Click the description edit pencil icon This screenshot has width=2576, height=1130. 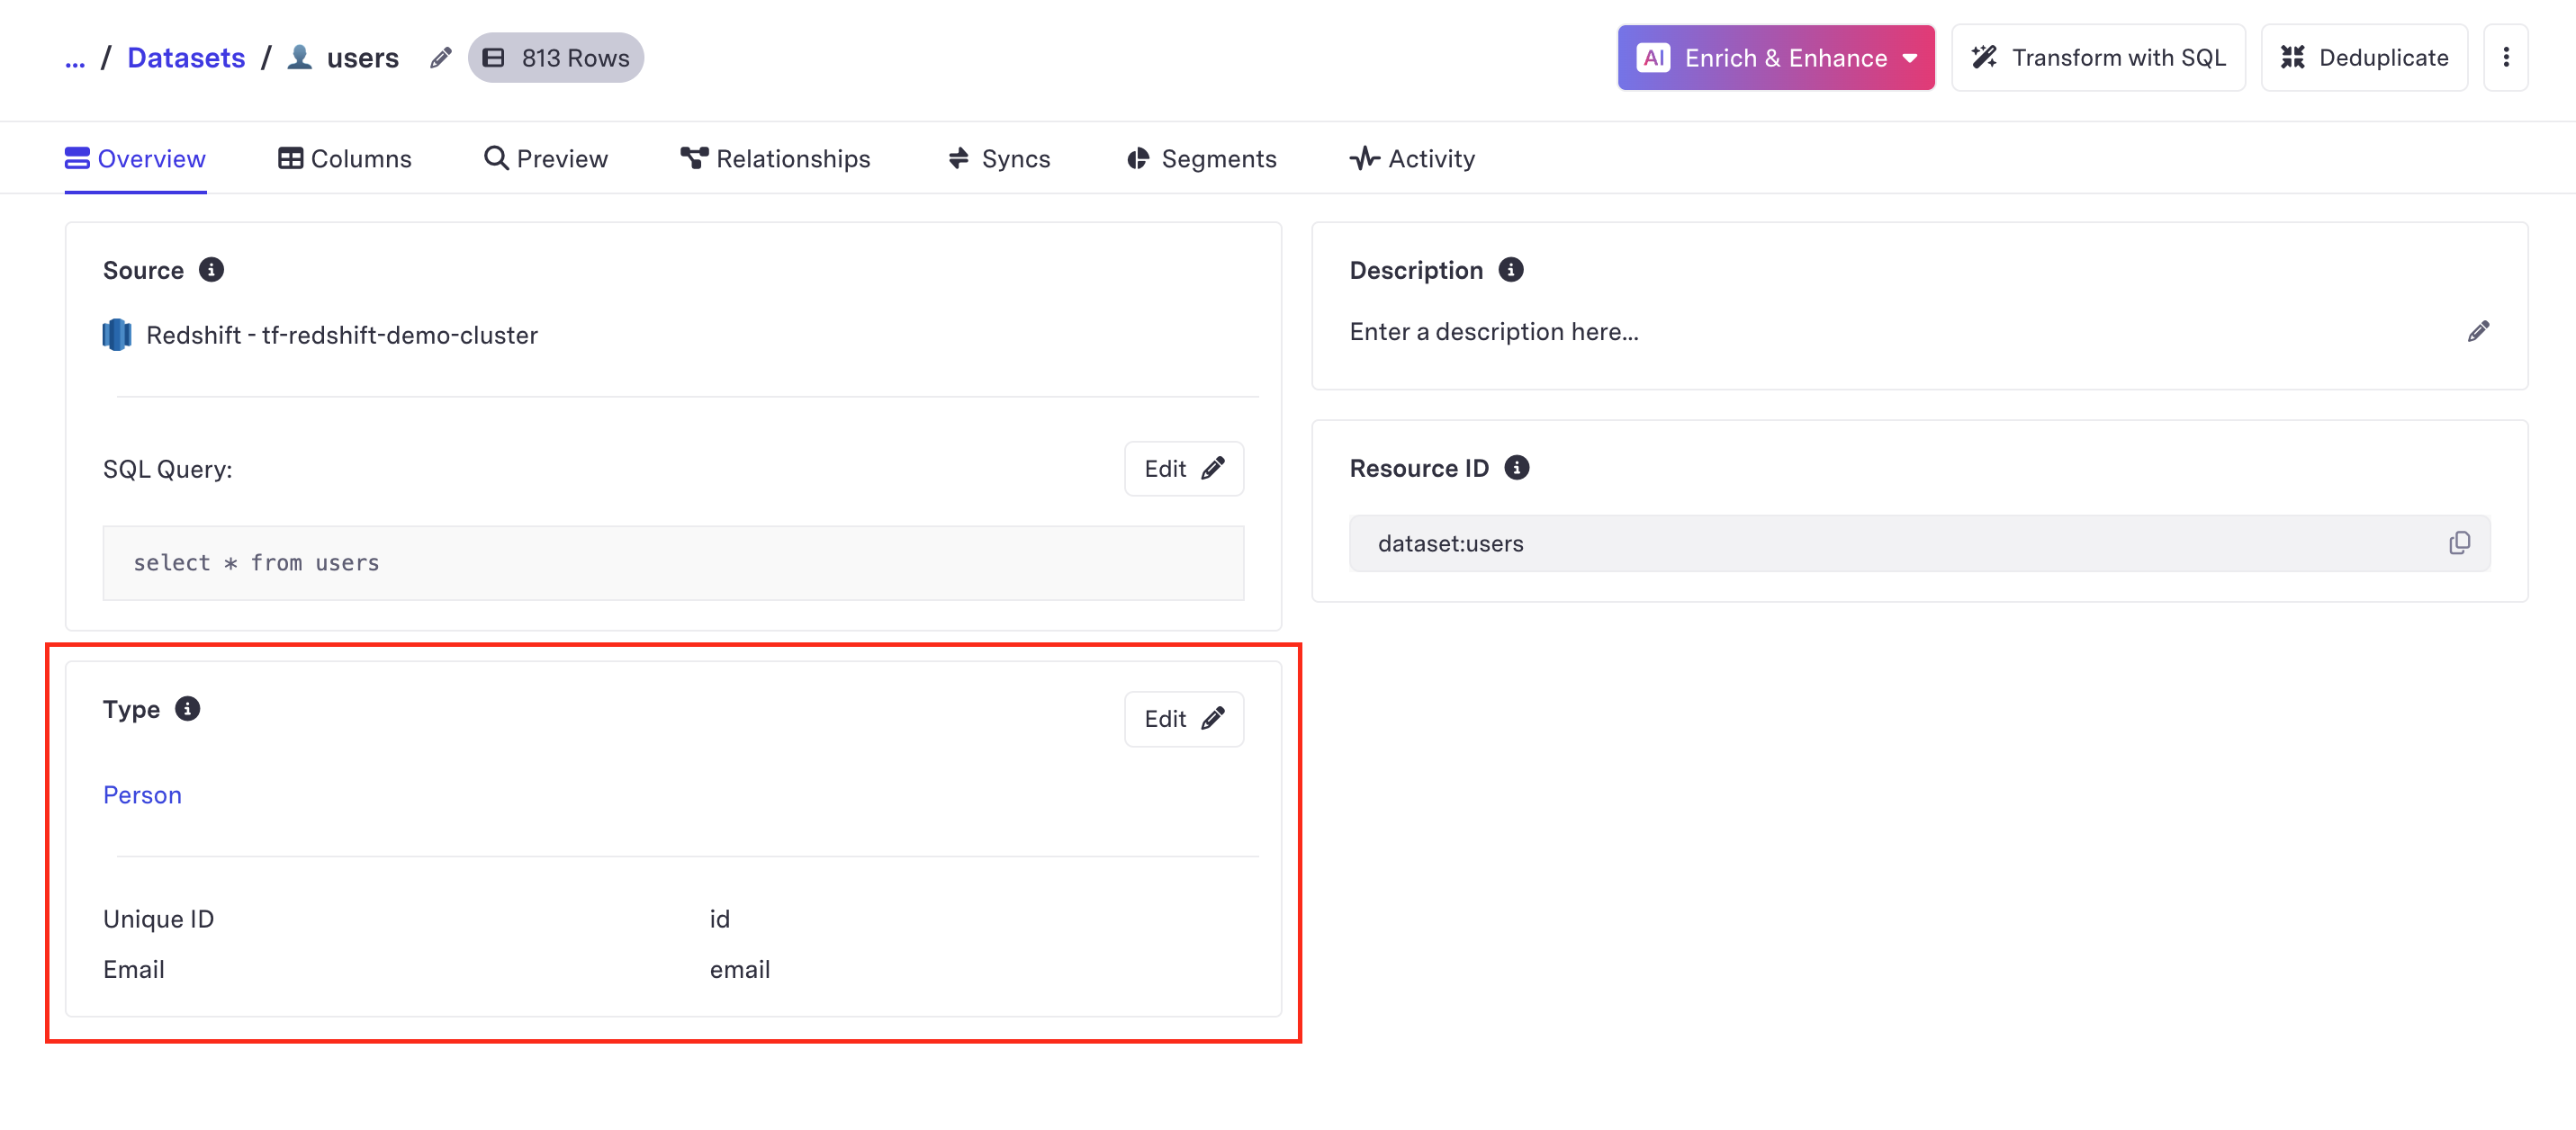click(x=2477, y=332)
